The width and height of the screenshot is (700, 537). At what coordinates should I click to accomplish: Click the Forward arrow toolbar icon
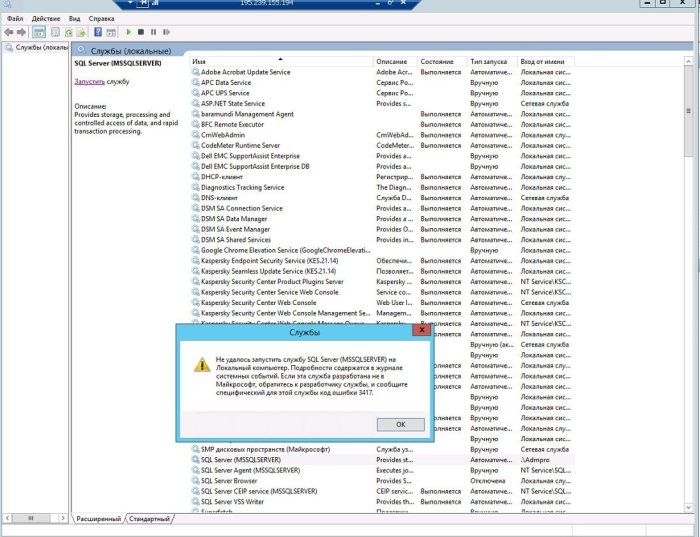point(21,32)
